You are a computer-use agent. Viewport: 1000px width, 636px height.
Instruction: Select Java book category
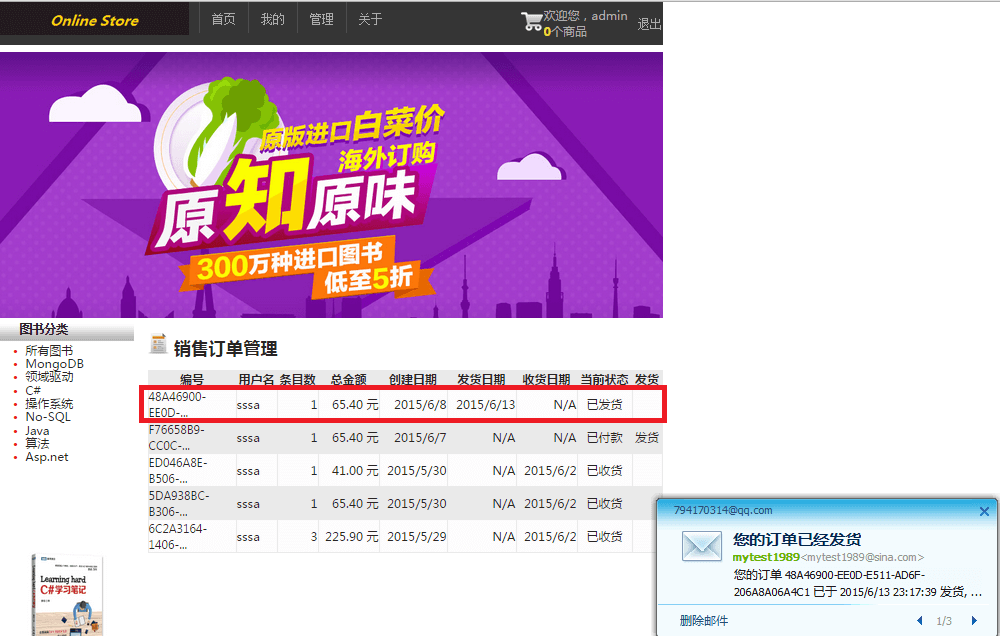click(37, 431)
